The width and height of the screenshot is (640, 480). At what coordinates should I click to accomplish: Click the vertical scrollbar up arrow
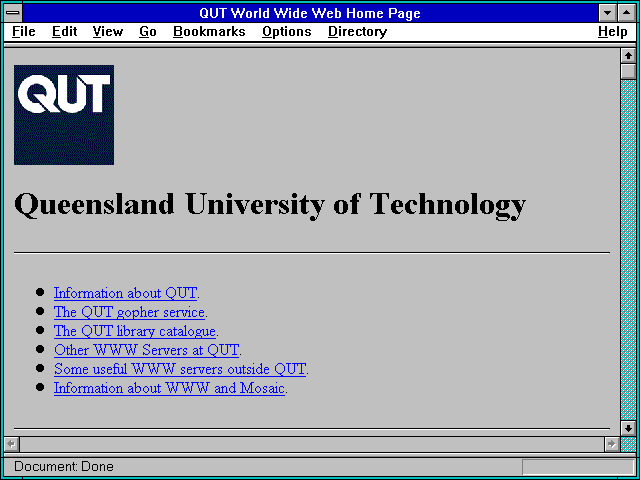tap(628, 56)
